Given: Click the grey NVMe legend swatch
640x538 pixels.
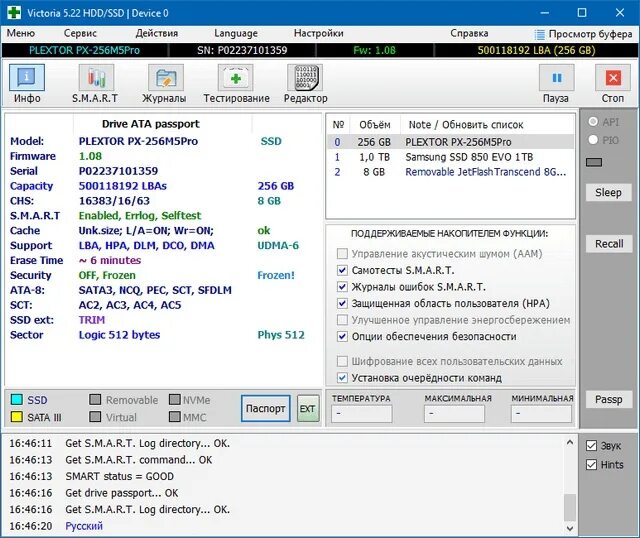Looking at the screenshot, I should (175, 400).
